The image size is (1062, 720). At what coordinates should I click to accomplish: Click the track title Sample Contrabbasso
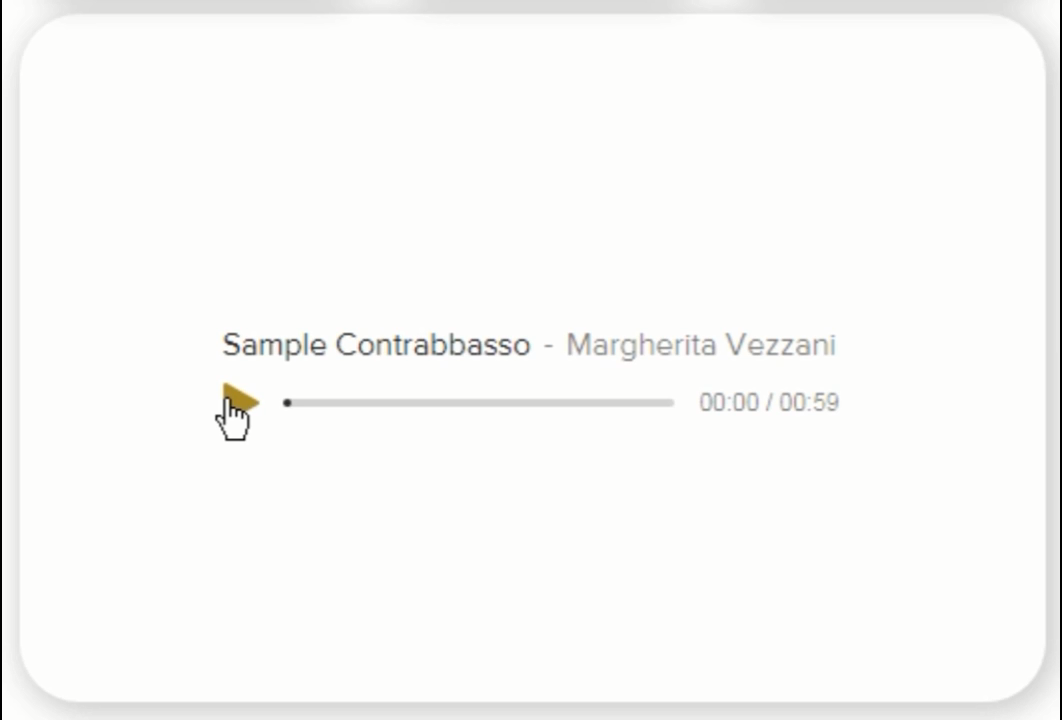click(x=376, y=345)
